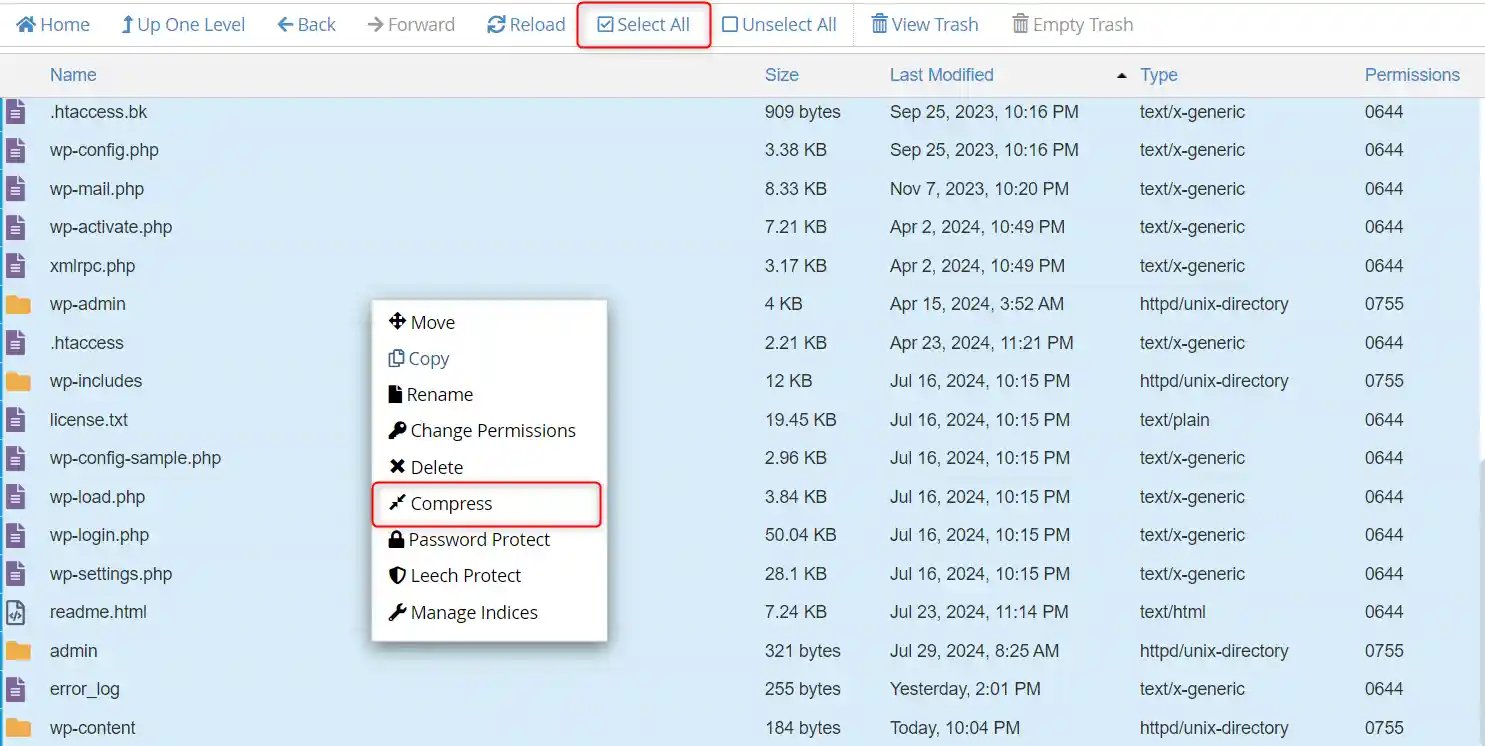Select the wp-admin folder name
This screenshot has height=746, width=1485.
tap(88, 304)
